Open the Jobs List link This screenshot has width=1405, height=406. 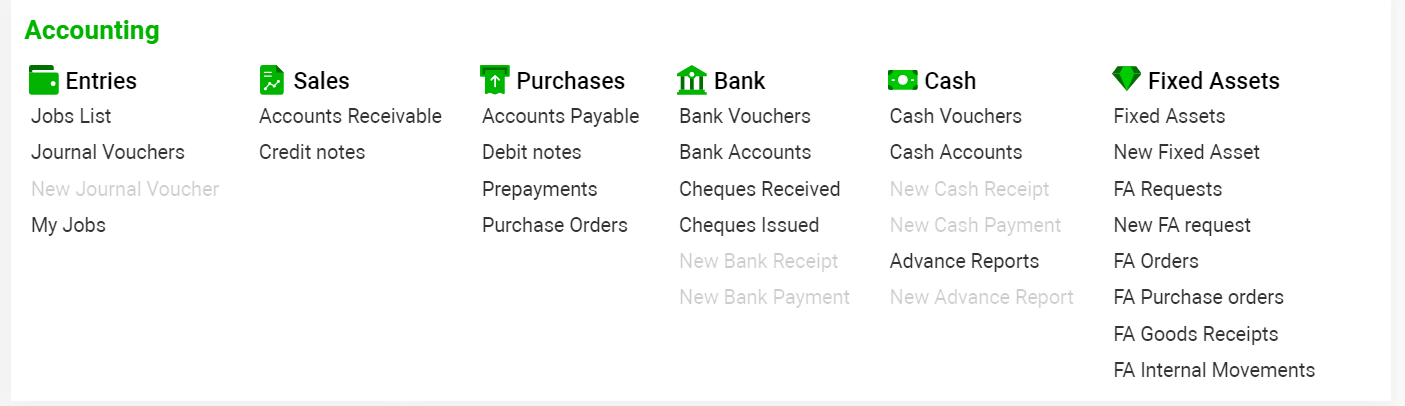pyautogui.click(x=71, y=116)
